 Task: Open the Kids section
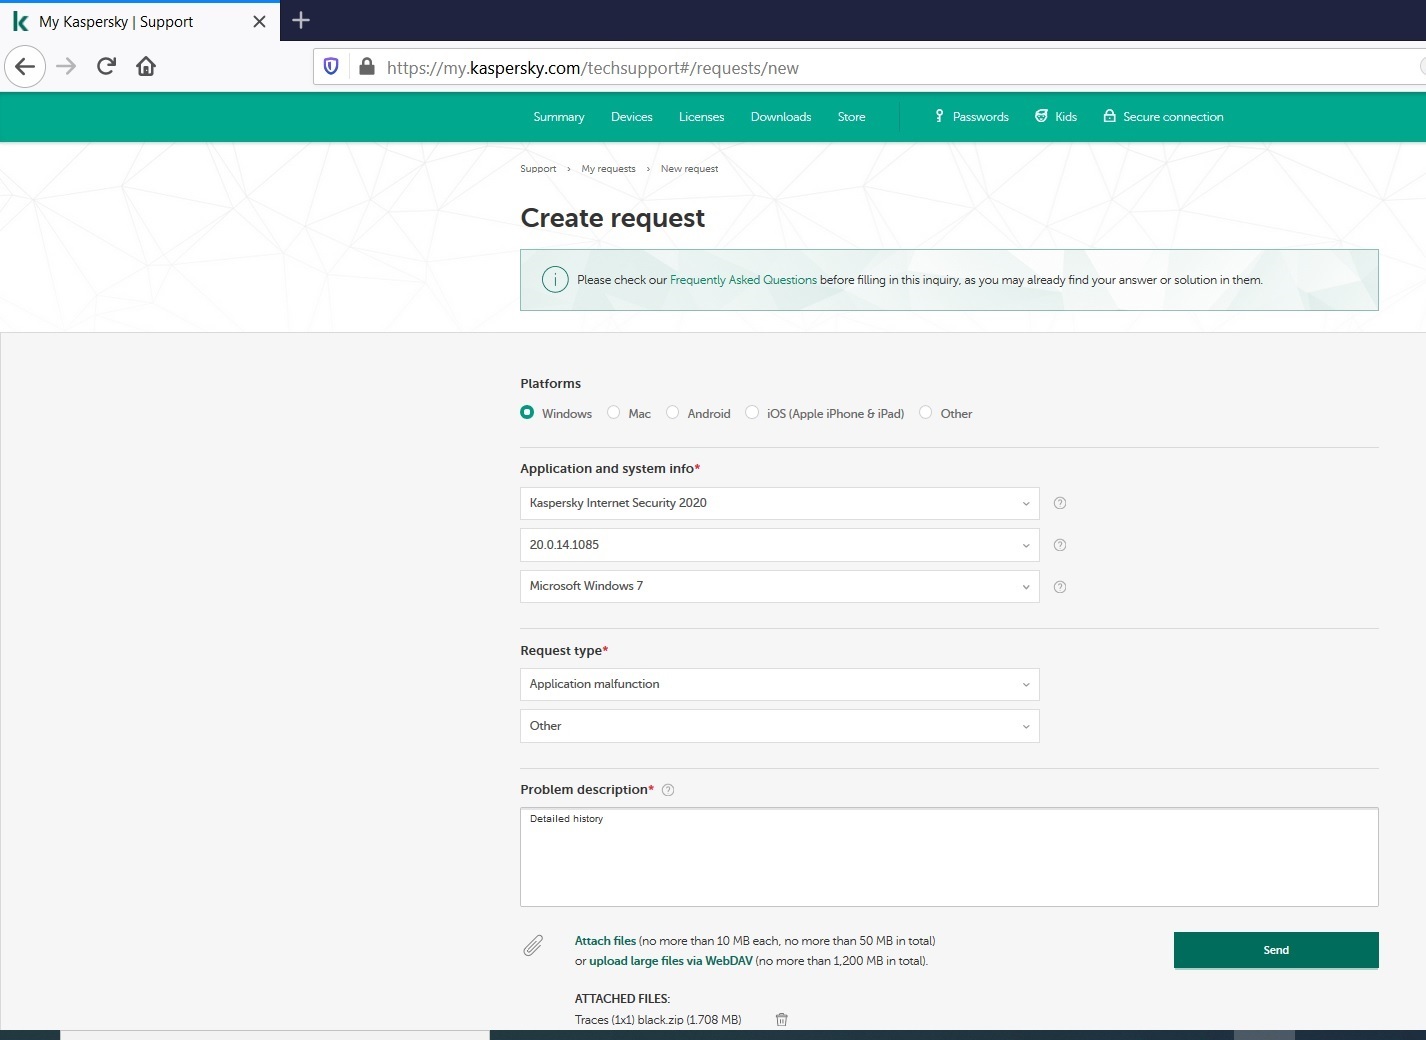(1056, 117)
